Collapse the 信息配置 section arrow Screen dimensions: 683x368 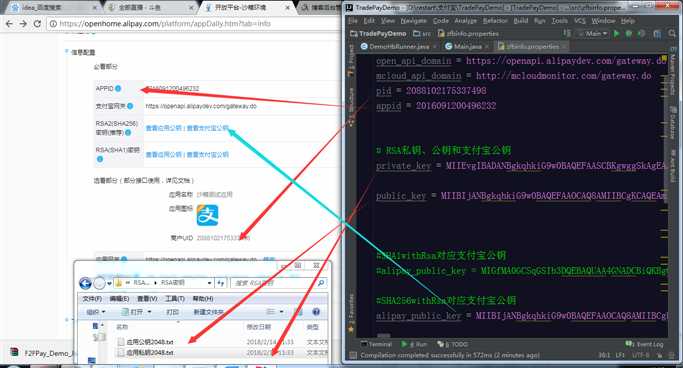(67, 52)
